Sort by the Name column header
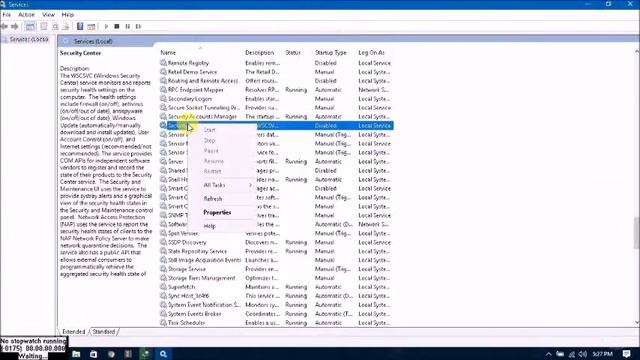Viewport: 640px width, 360px height. click(x=168, y=53)
